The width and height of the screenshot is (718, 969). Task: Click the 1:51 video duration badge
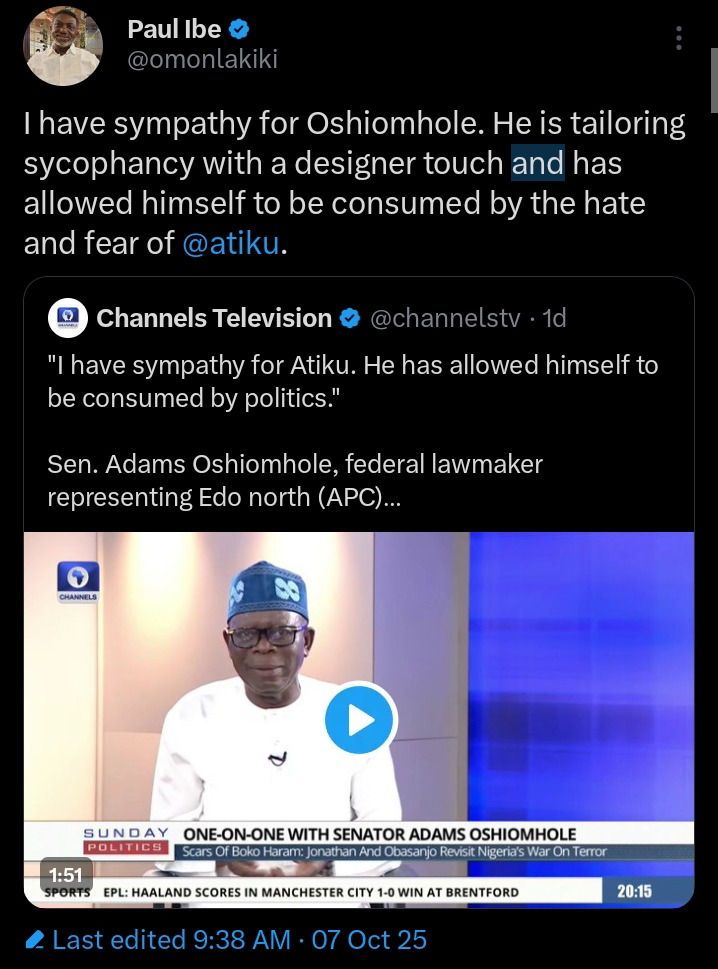point(65,875)
